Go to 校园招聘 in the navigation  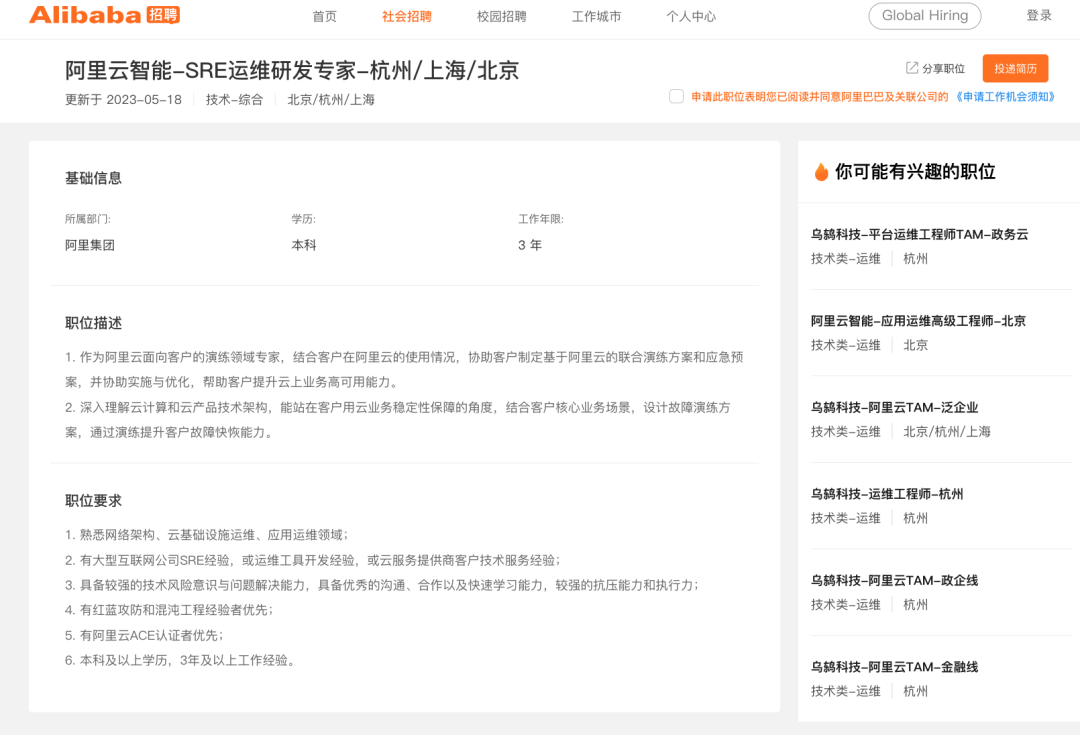[x=501, y=17]
